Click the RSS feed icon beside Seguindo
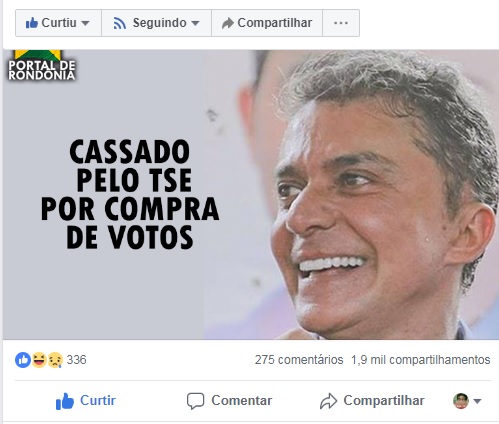Screen dimensions: 499x424 (119, 23)
